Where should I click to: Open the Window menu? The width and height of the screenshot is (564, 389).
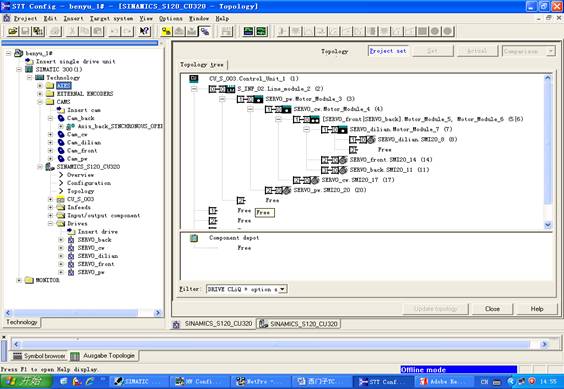[199, 18]
